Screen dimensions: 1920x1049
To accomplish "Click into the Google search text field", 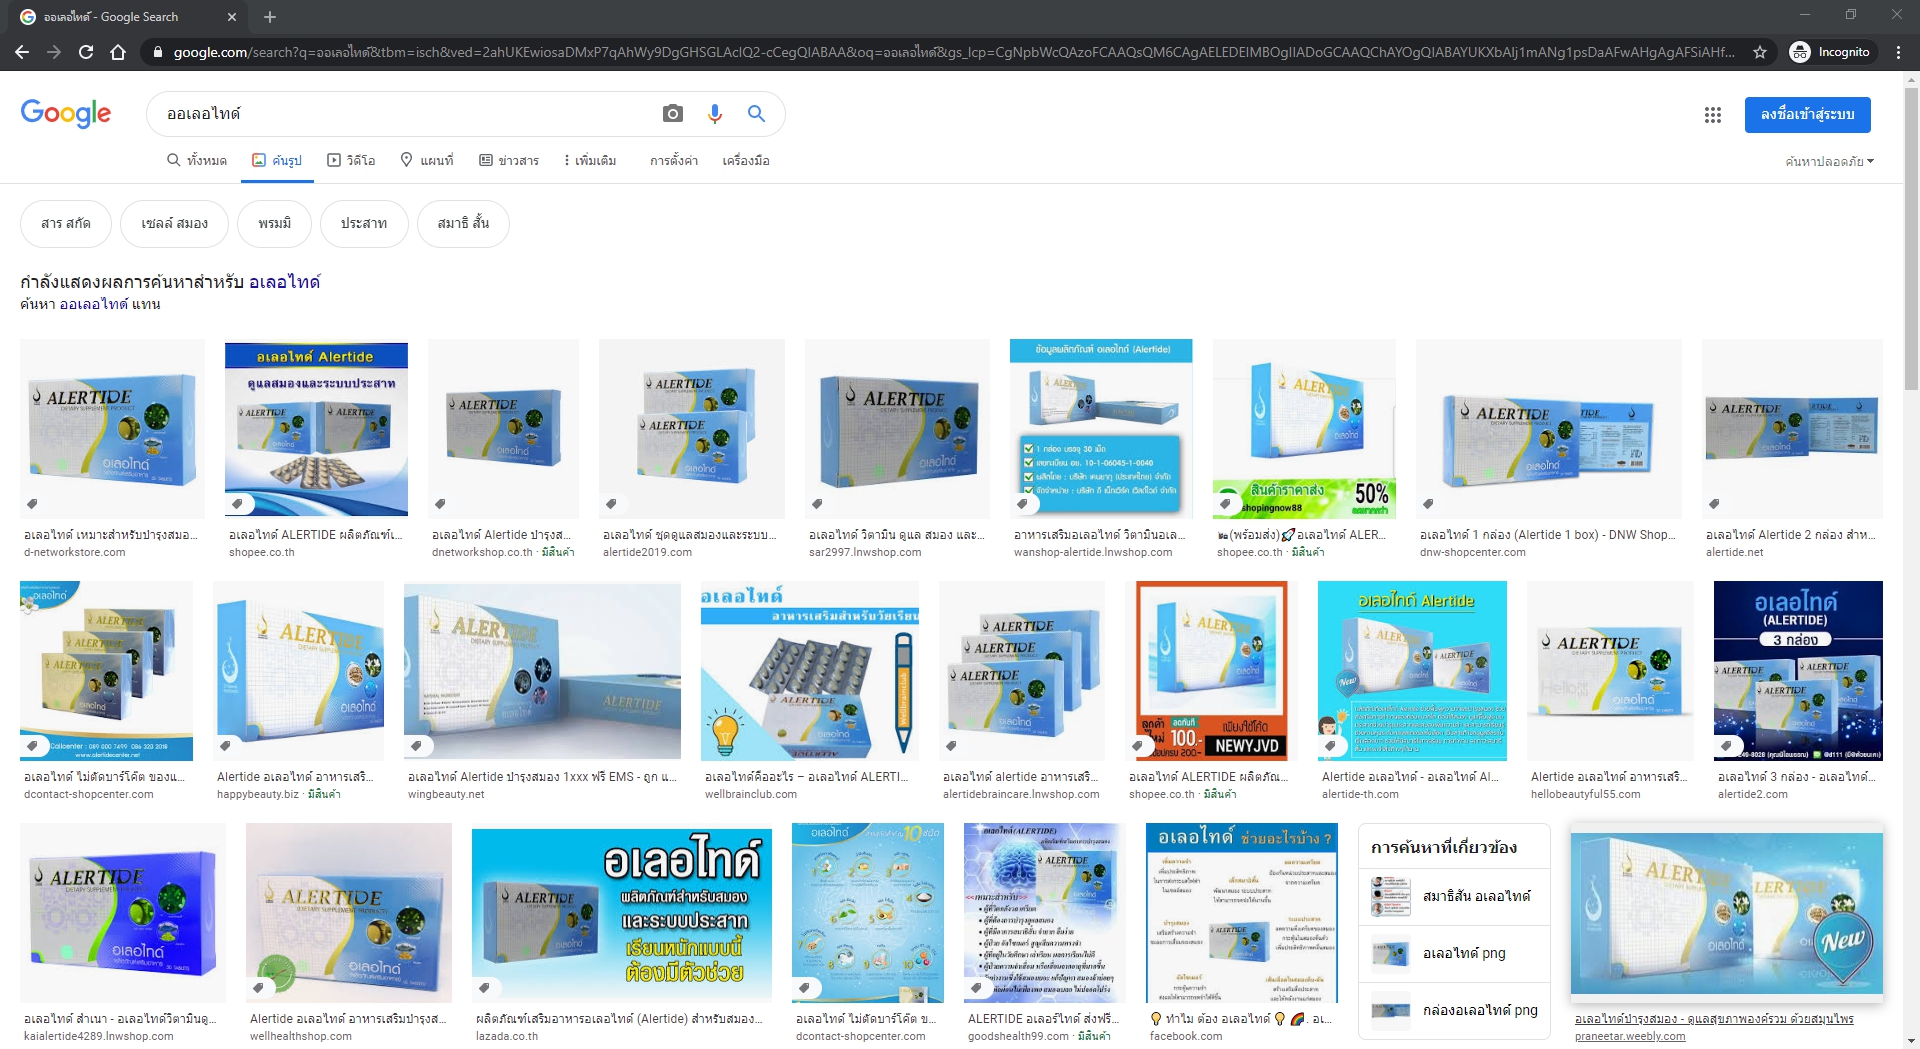I will click(400, 114).
